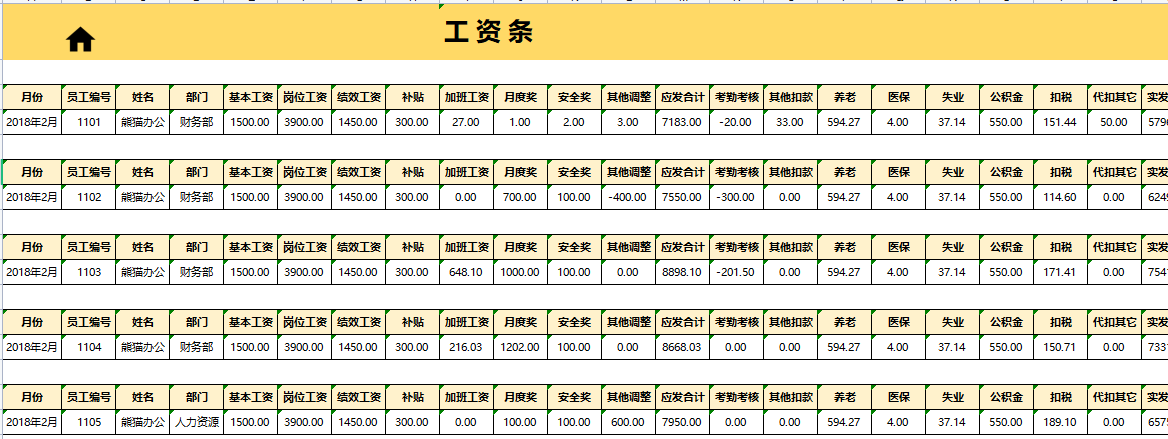This screenshot has height=439, width=1168.
Task: Click 月度奖 value 1.00 in row 1101
Action: tap(520, 122)
